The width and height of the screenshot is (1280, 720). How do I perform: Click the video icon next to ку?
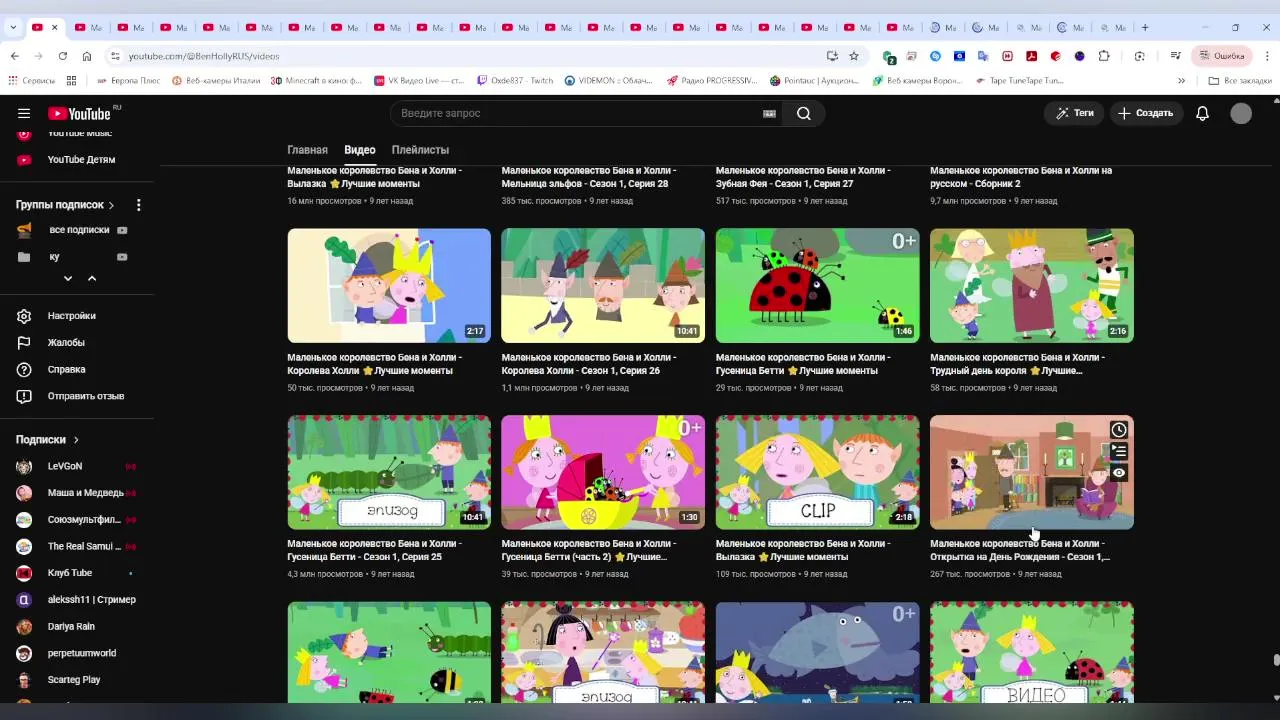(122, 257)
